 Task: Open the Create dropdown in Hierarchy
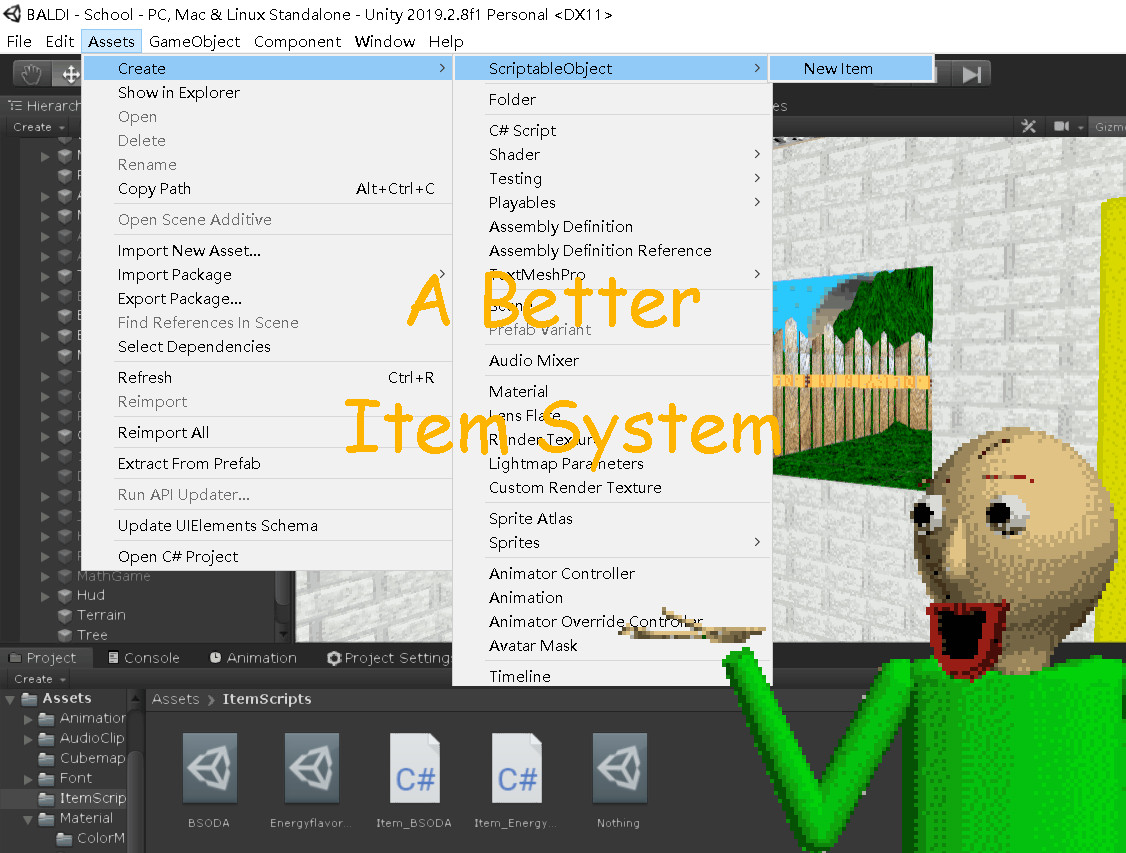[38, 127]
